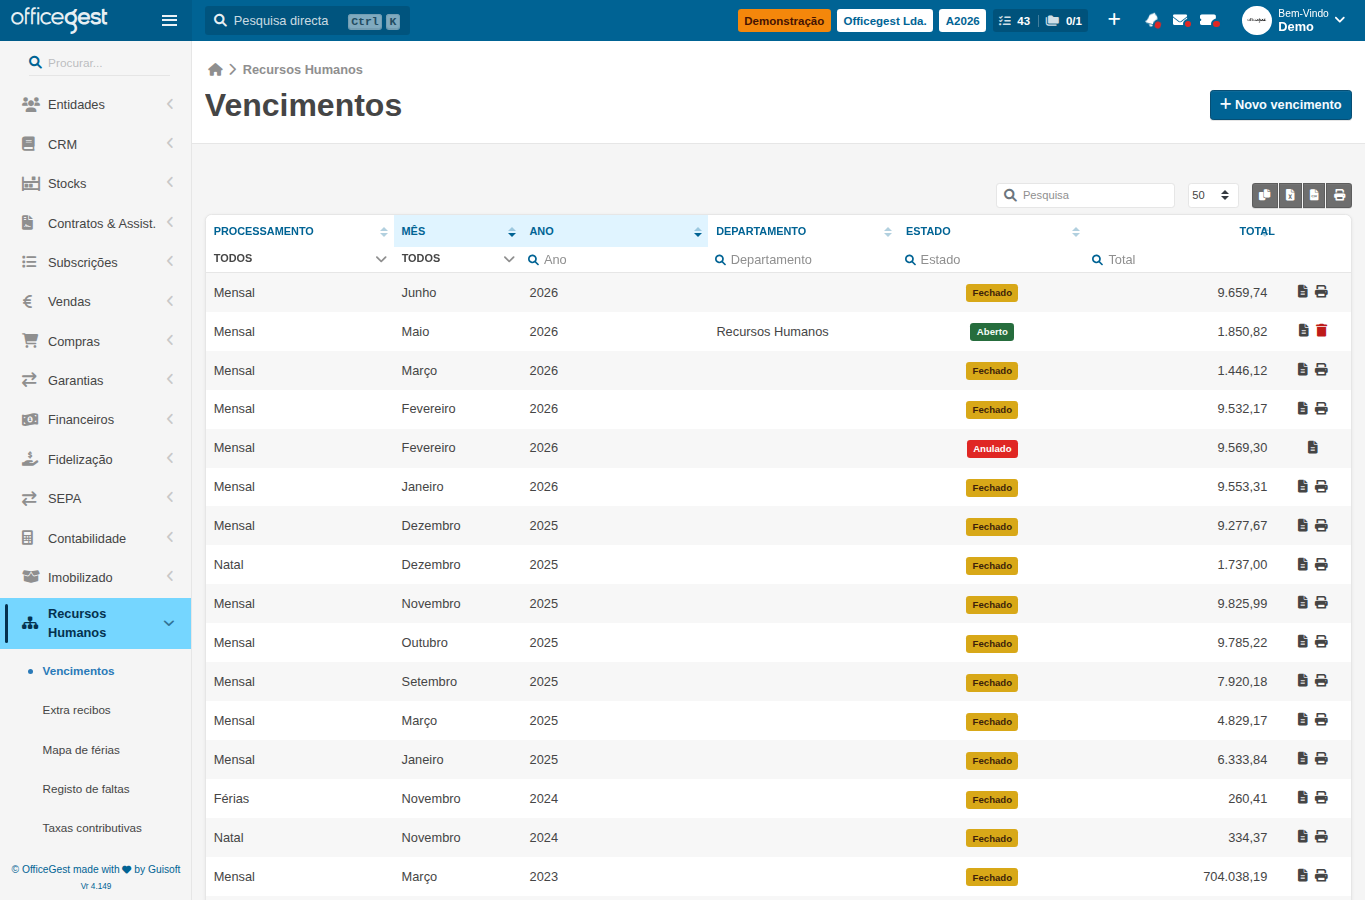Sort by the Departamento column header
Viewport: 1365px width, 900px height.
coord(803,231)
